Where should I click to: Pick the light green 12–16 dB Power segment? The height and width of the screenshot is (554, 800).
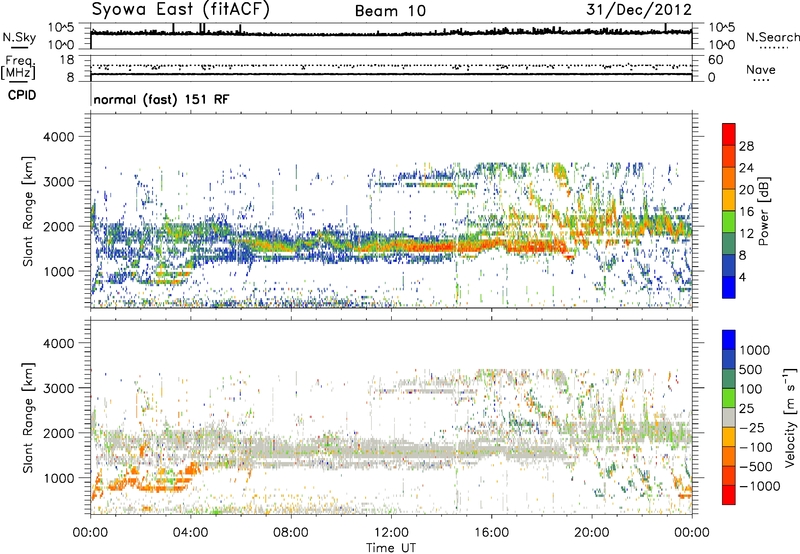[x=729, y=221]
